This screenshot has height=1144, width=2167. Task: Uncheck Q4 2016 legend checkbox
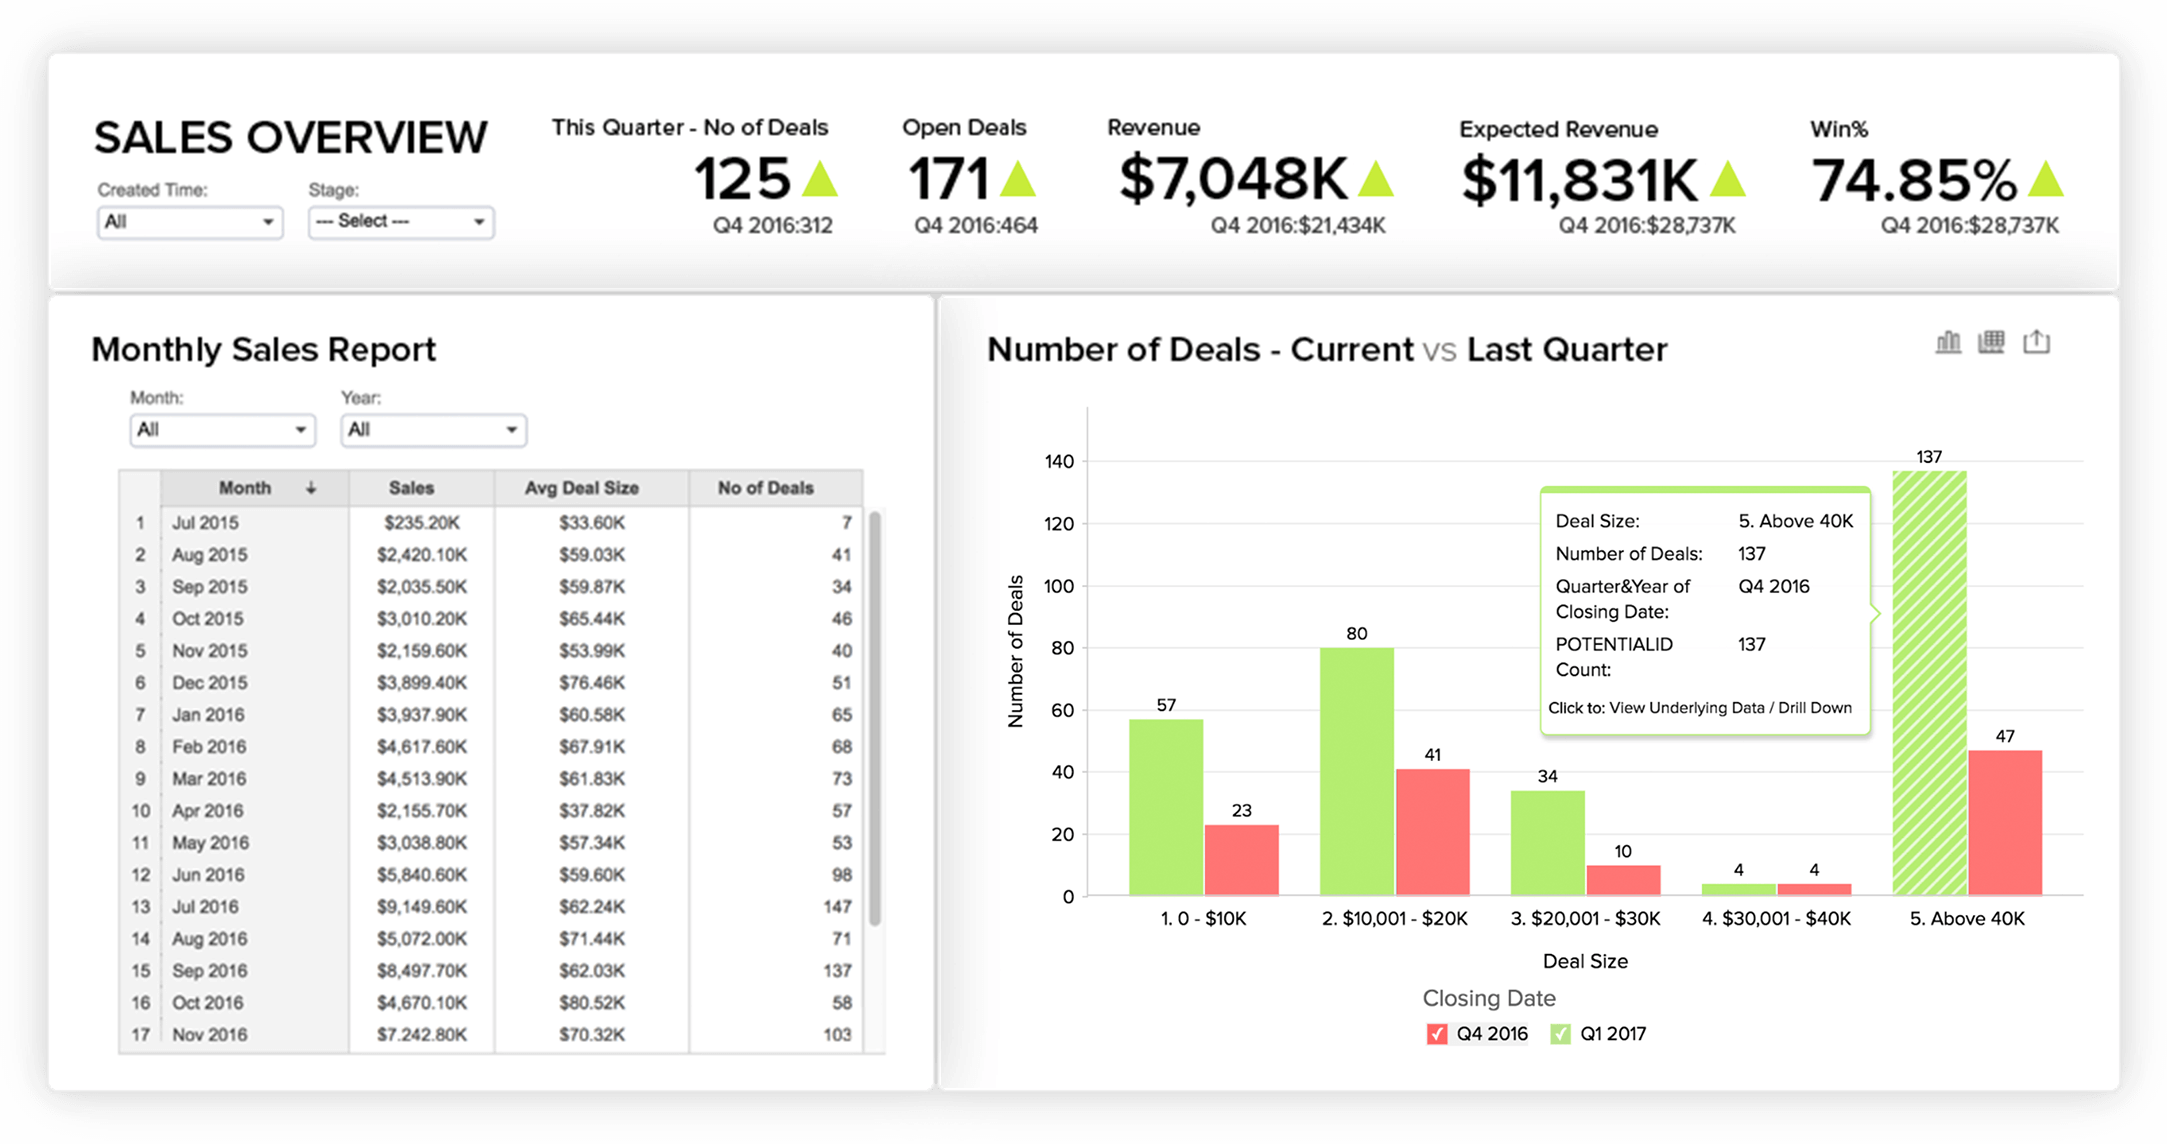click(x=1436, y=1034)
